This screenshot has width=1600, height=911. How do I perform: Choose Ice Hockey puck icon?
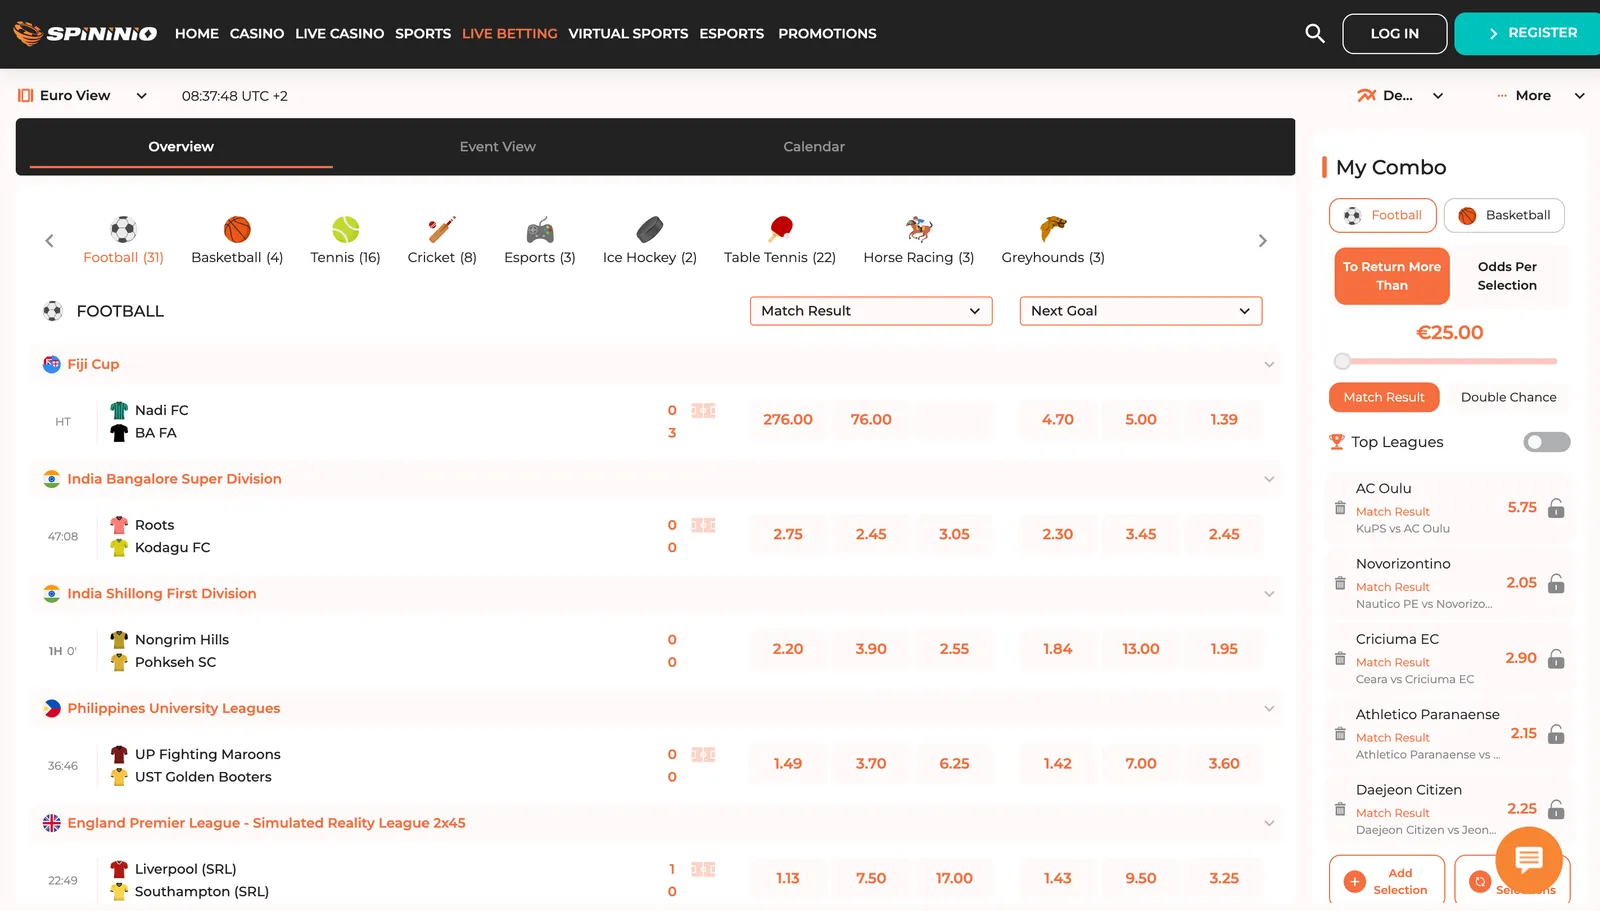(650, 230)
